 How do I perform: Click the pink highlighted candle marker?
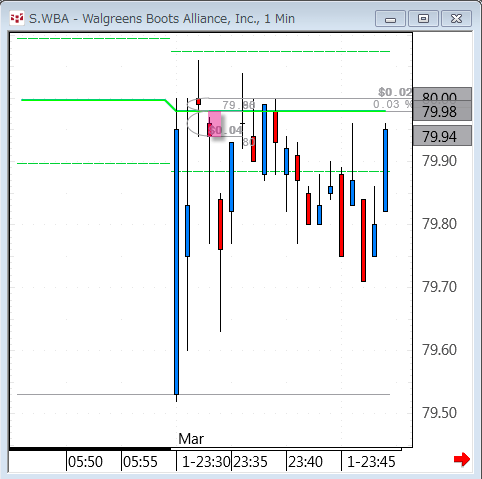coord(214,124)
